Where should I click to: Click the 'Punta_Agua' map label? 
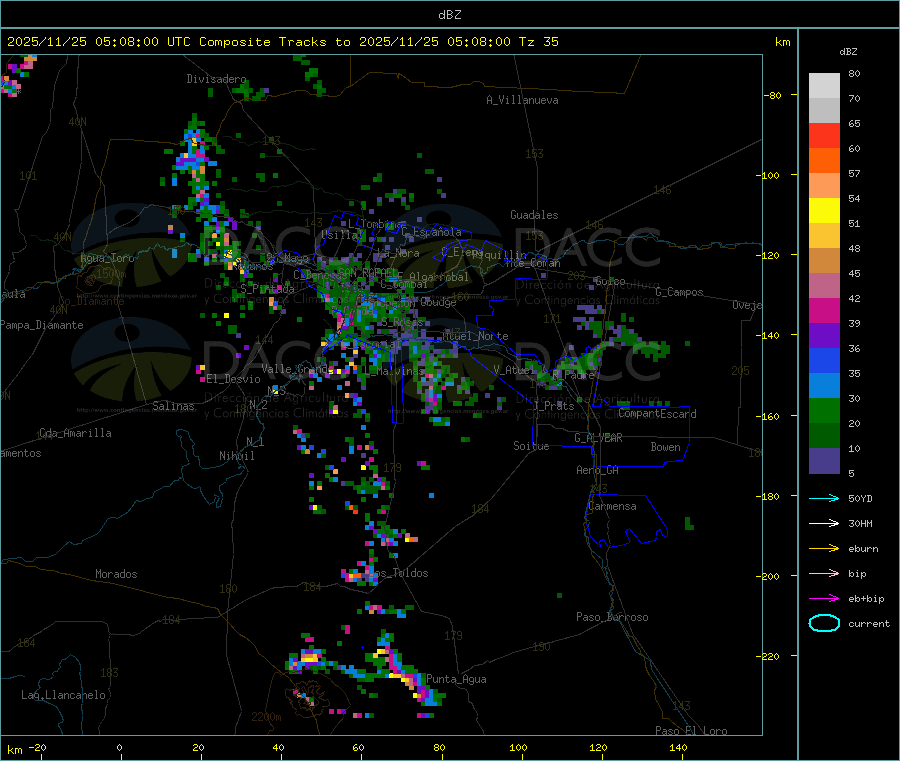[x=456, y=679]
